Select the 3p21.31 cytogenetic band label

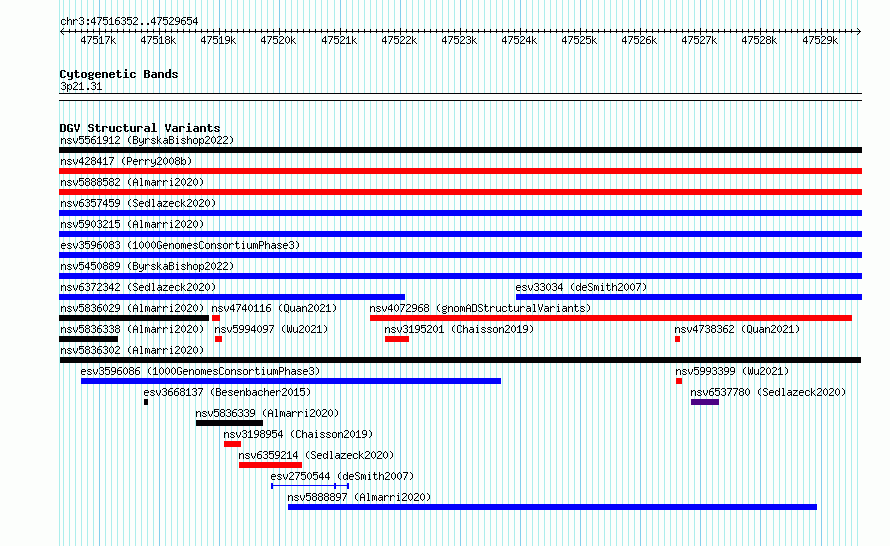[x=81, y=86]
